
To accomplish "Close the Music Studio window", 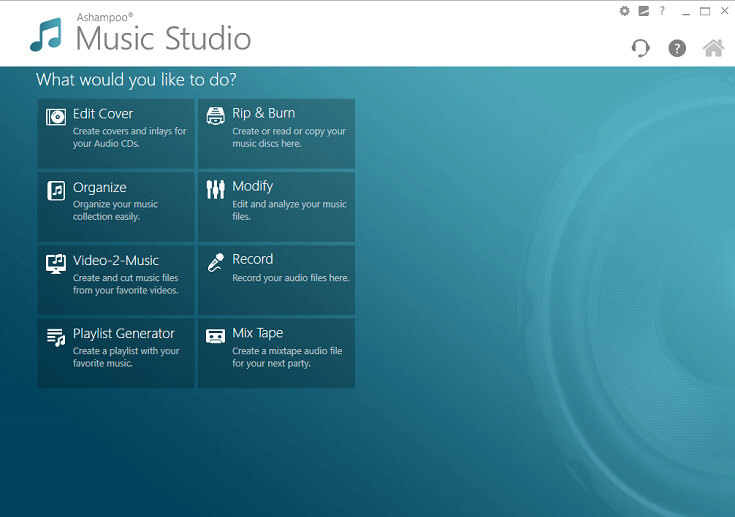I will tap(724, 11).
